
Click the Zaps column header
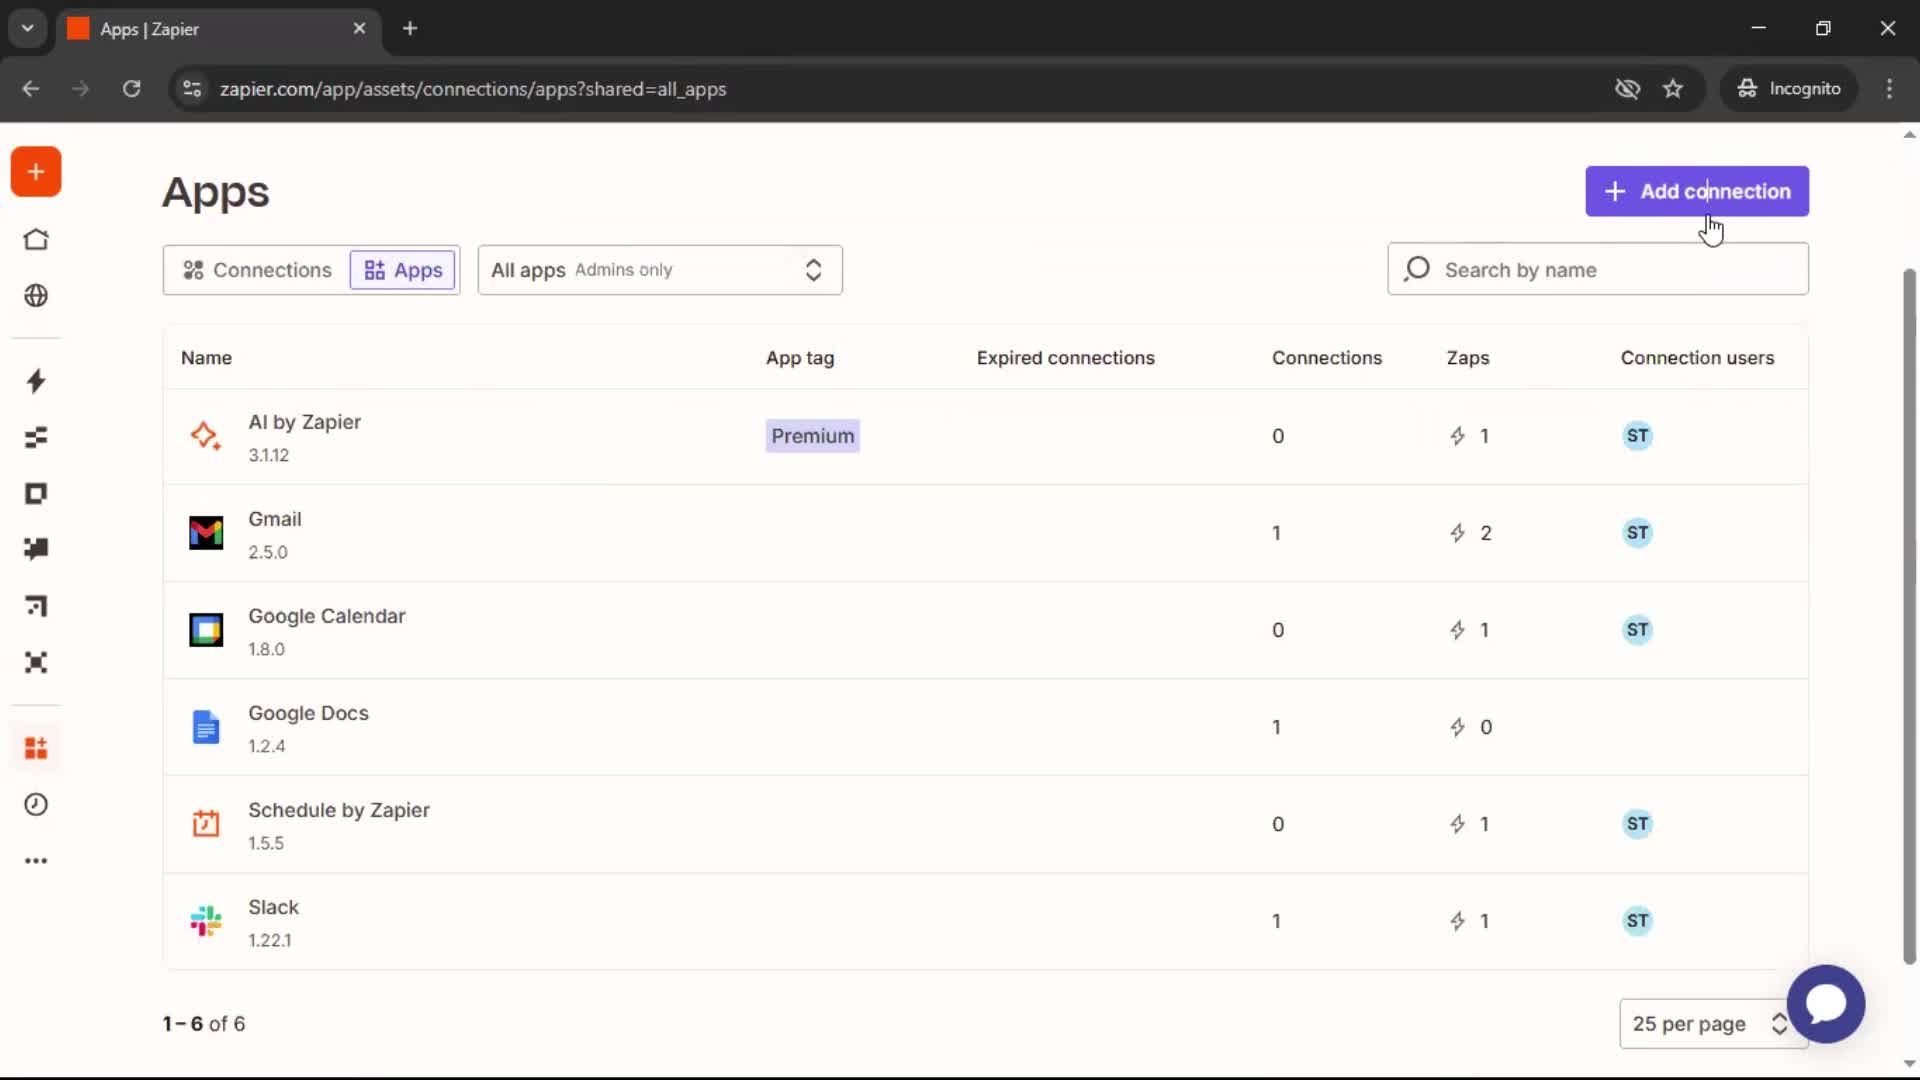coord(1468,358)
